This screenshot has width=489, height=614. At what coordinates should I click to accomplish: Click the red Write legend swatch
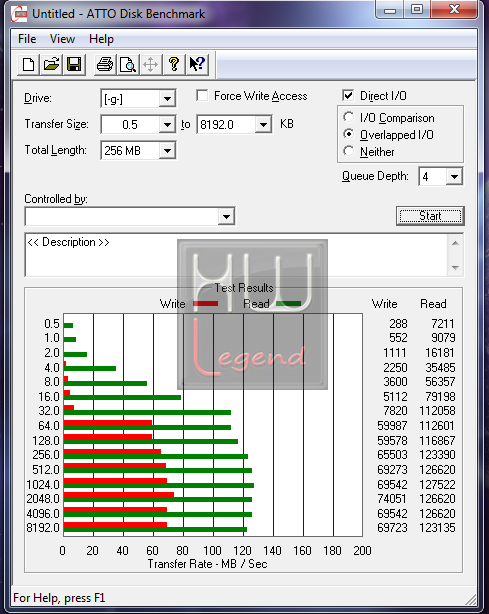pyautogui.click(x=206, y=303)
